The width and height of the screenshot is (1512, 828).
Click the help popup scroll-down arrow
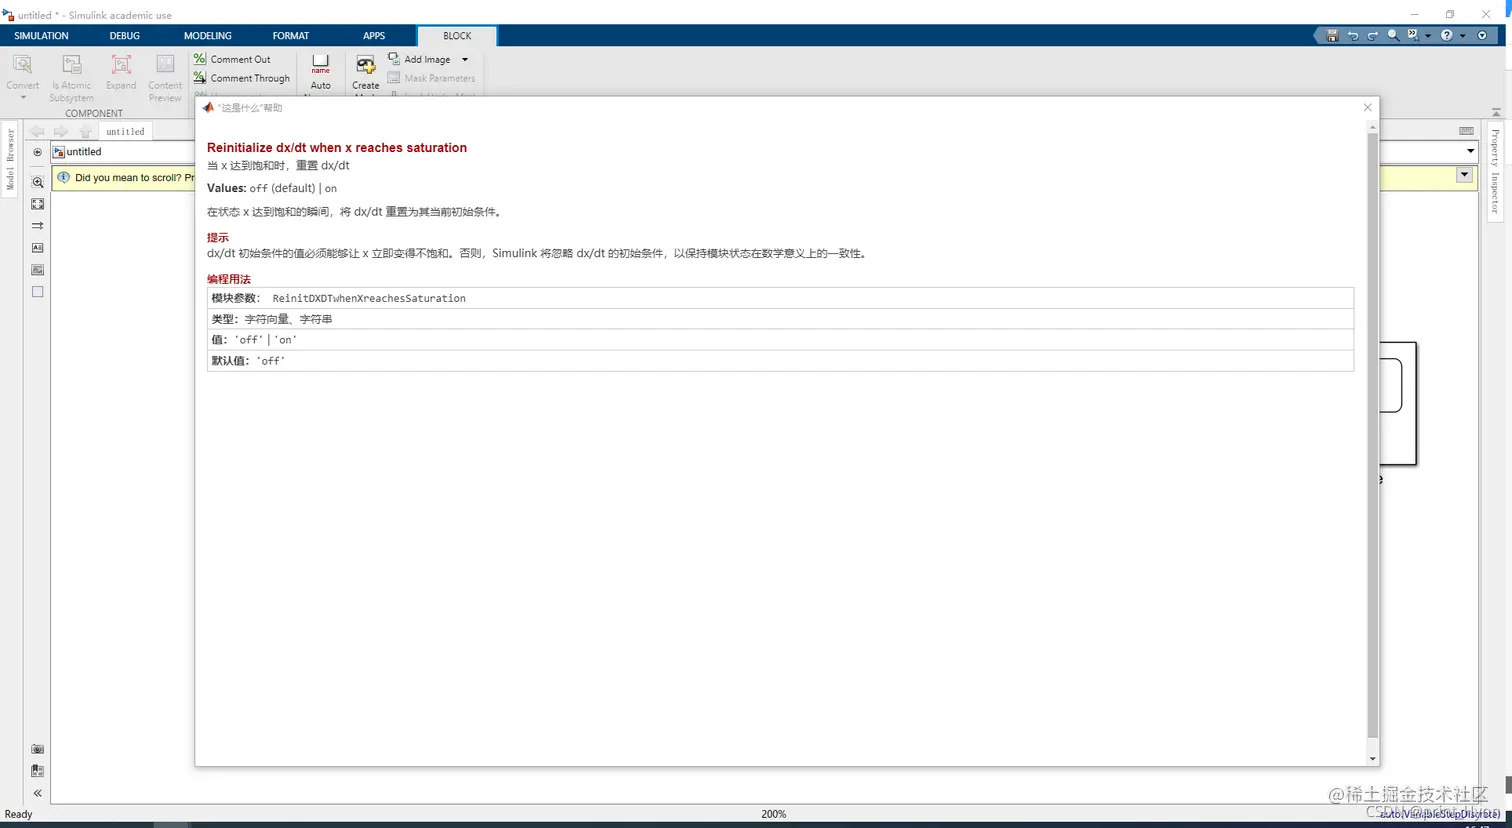1372,759
